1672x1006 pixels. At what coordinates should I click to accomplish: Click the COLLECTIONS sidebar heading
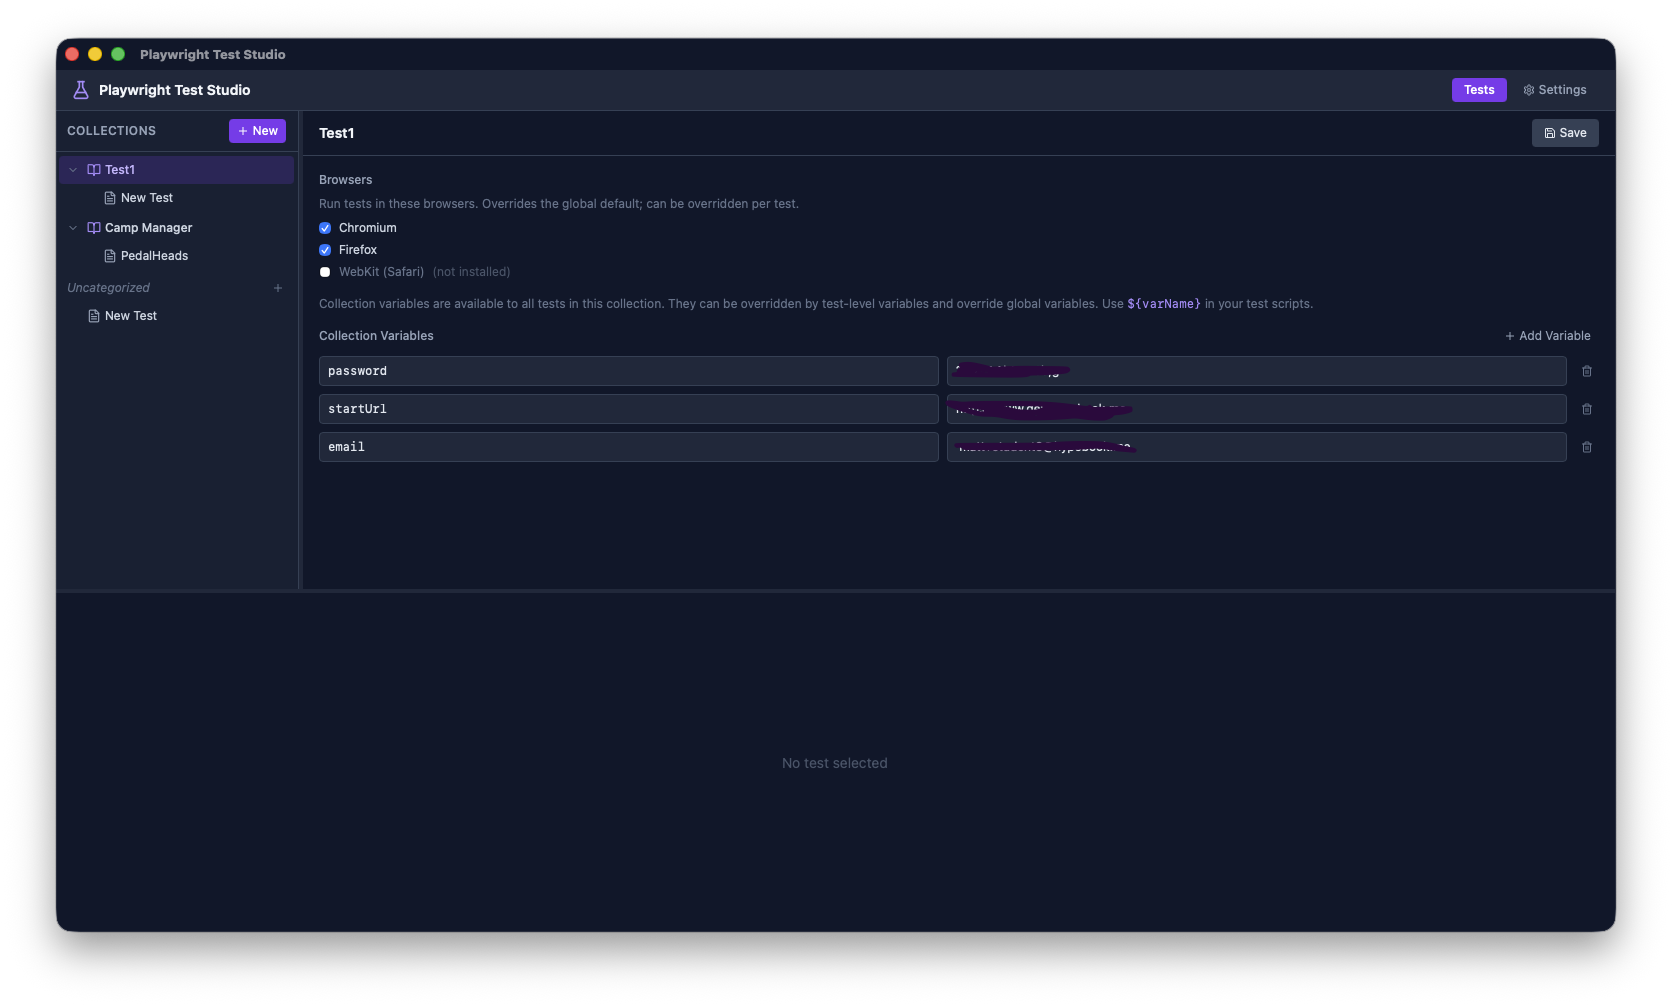click(111, 131)
